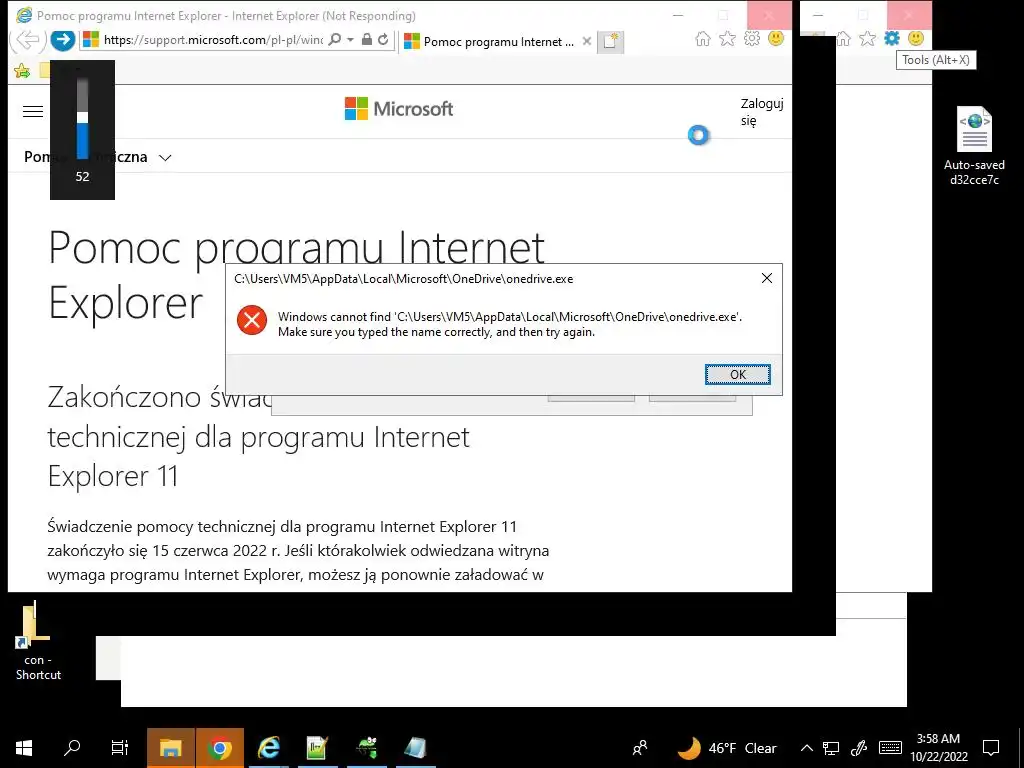This screenshot has height=768, width=1024.
Task: Show hidden tray icons chevron
Action: click(807, 748)
